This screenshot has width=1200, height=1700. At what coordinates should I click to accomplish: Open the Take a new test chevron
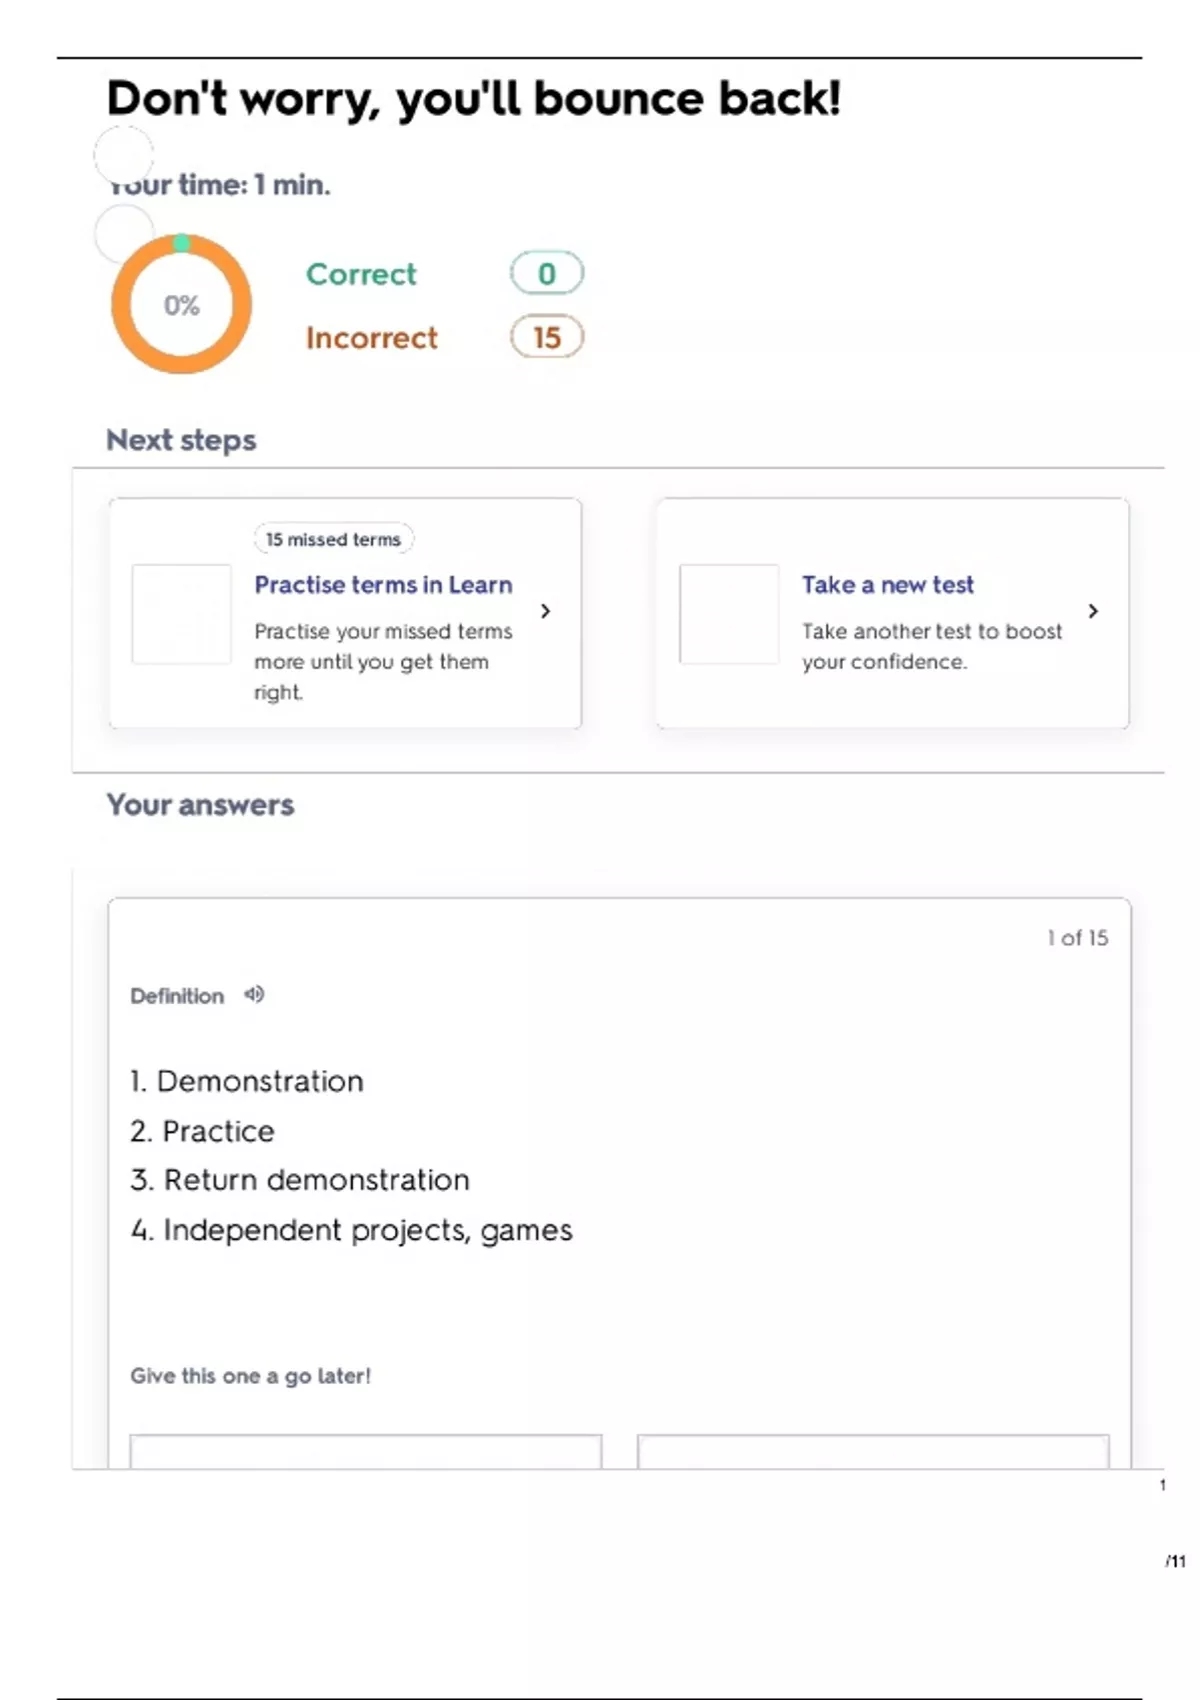(x=1093, y=611)
